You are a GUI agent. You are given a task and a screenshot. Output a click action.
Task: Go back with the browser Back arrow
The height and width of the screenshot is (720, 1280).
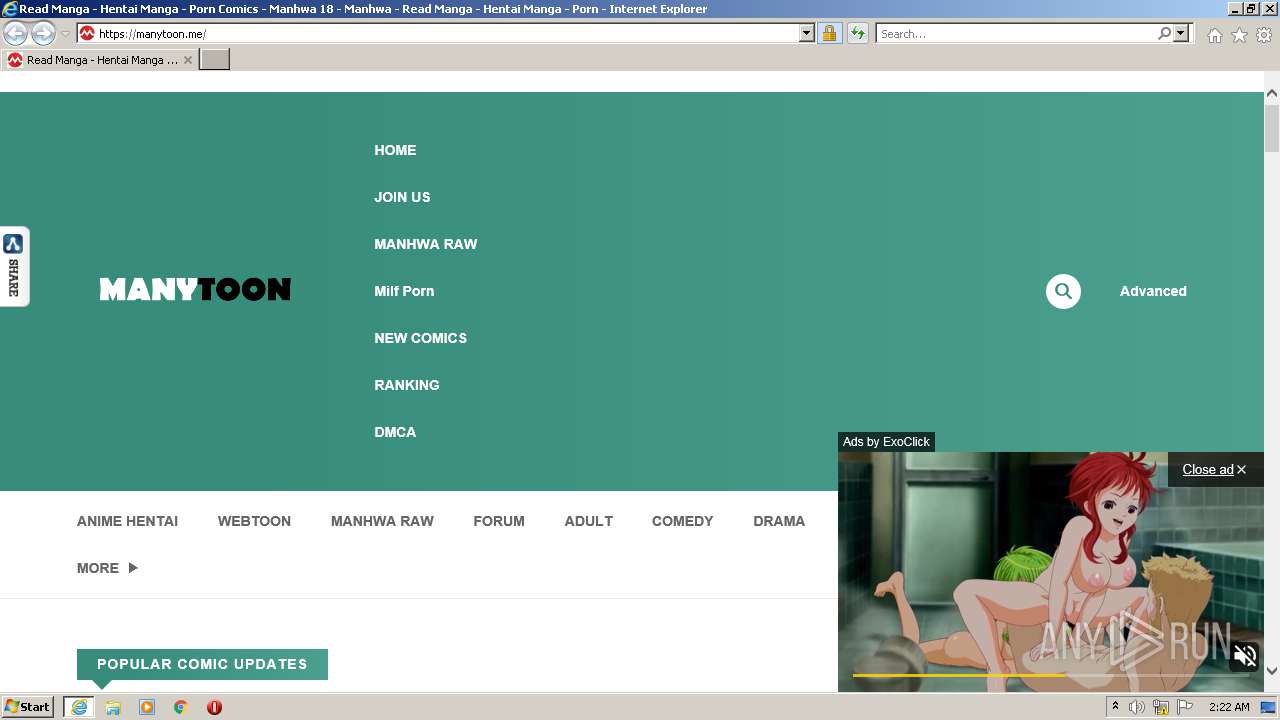(x=15, y=33)
